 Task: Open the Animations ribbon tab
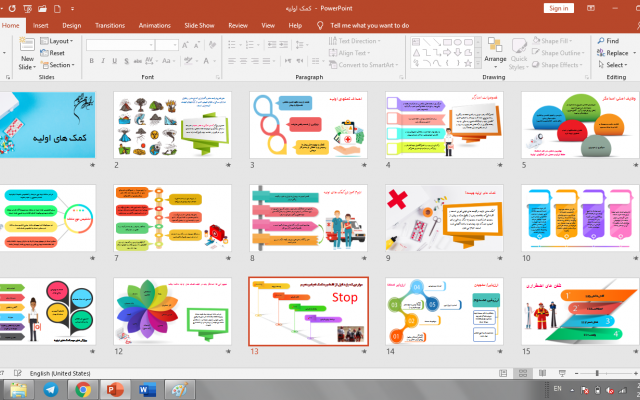155,25
